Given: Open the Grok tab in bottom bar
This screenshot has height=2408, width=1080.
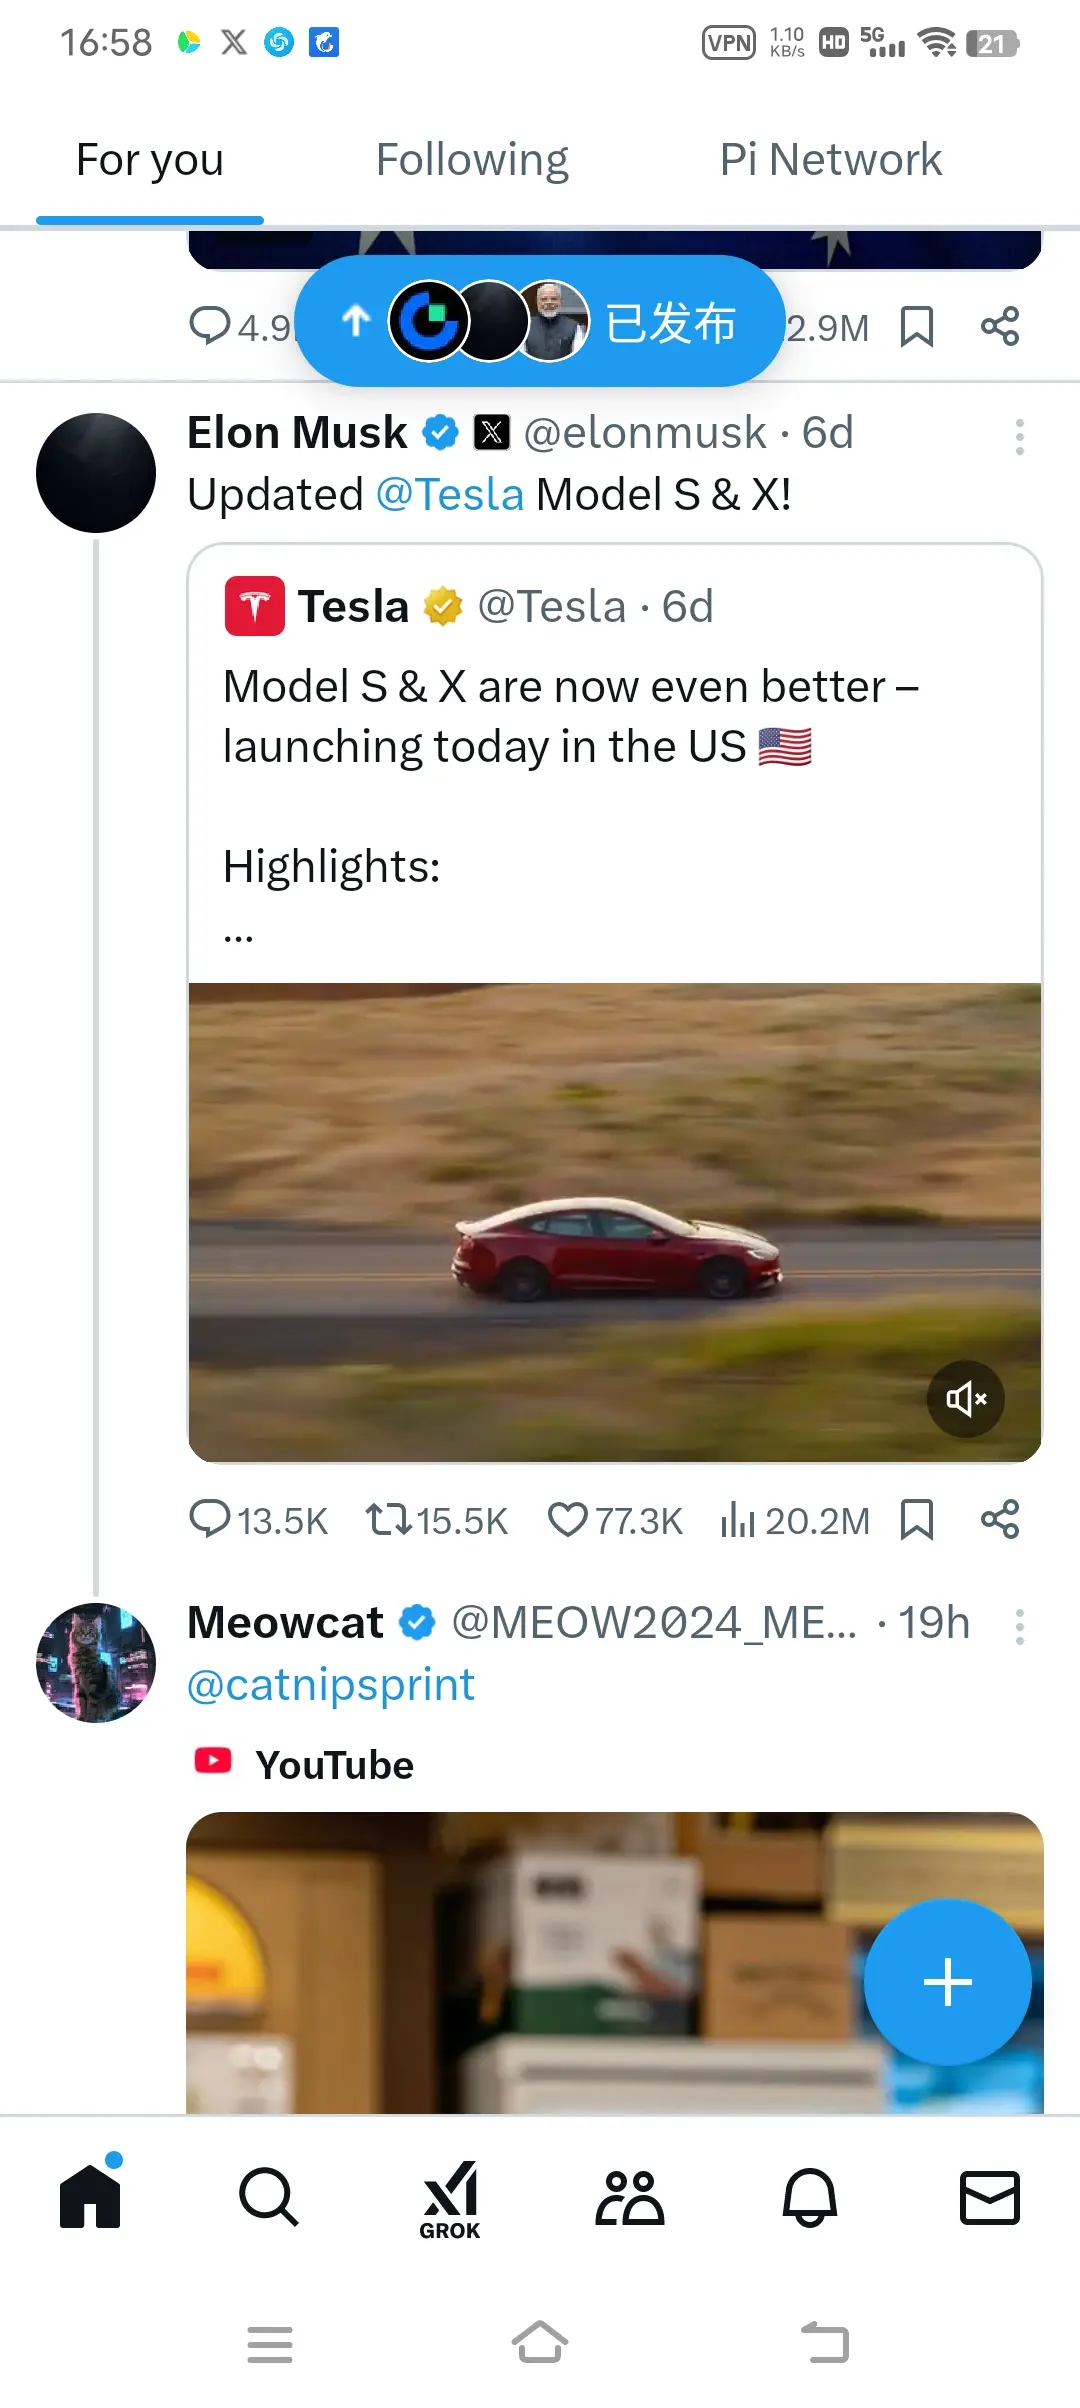Looking at the screenshot, I should click(450, 2200).
